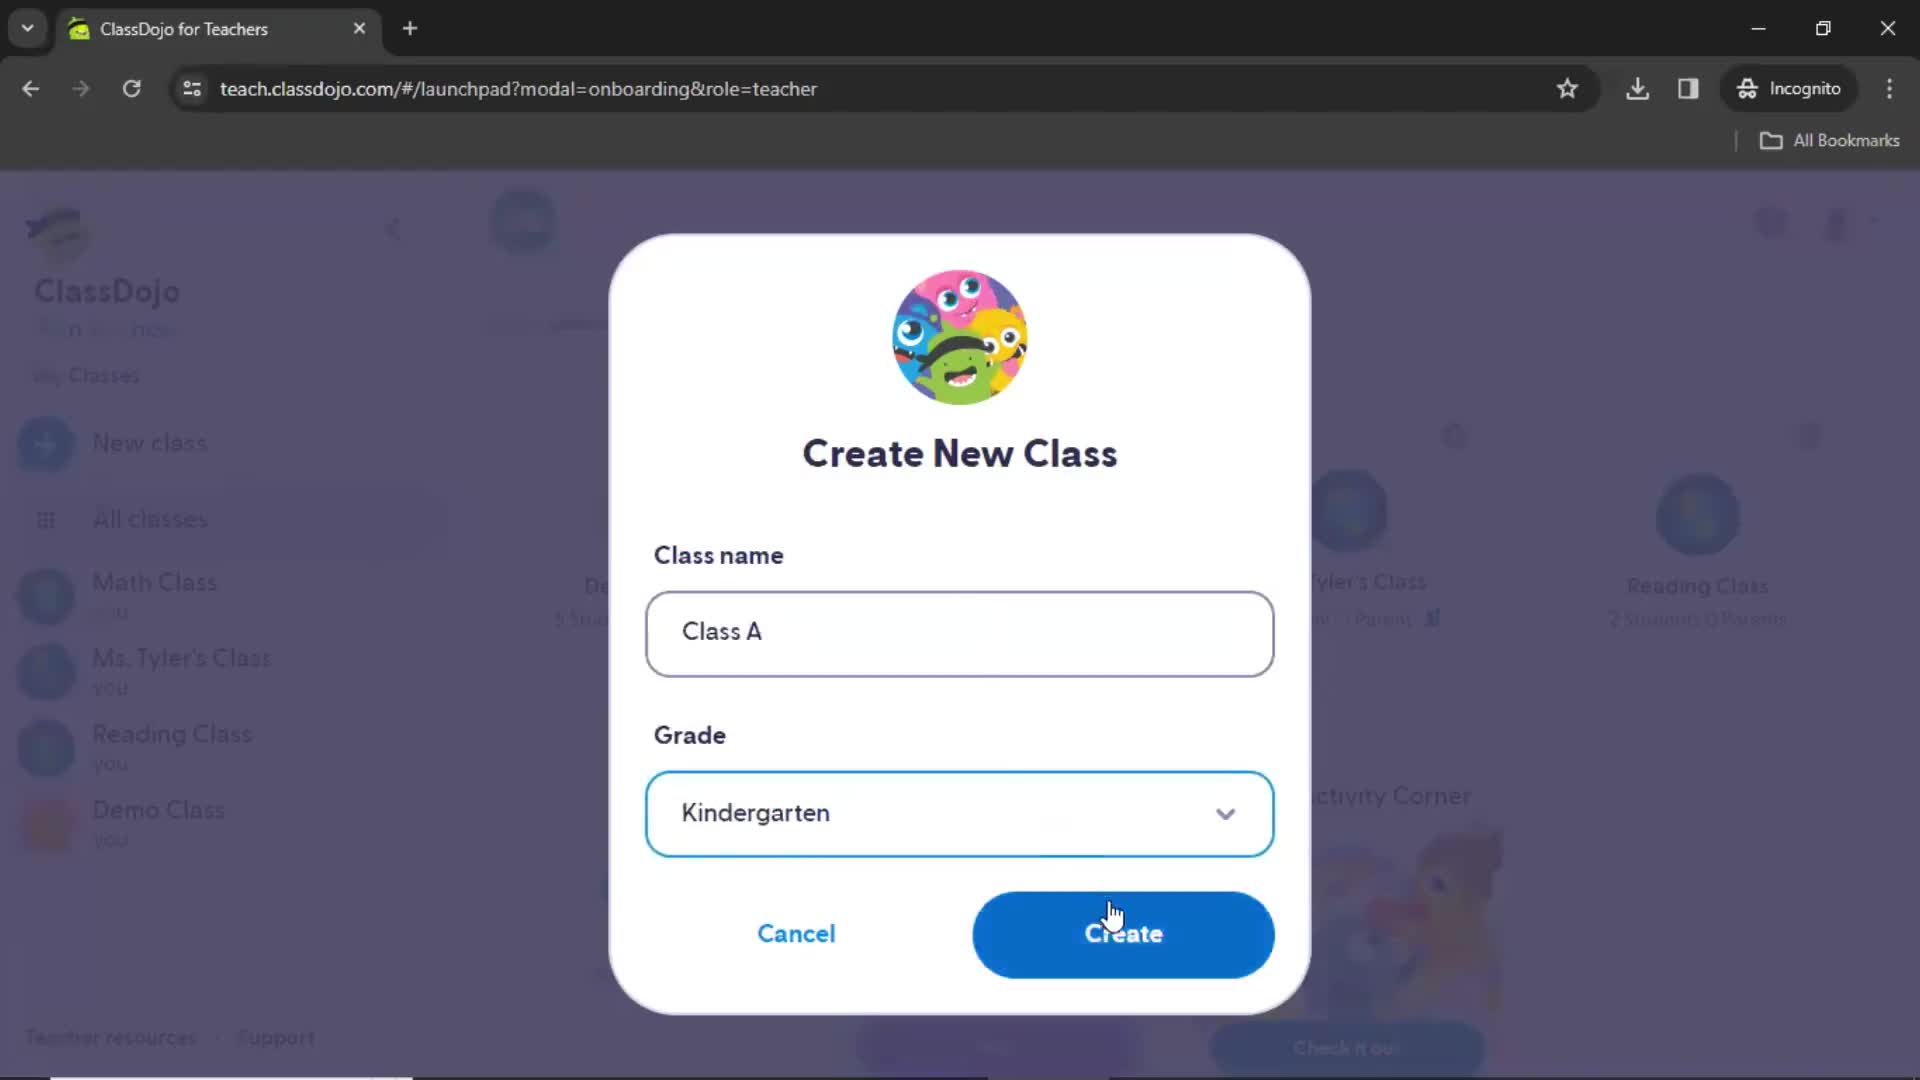1920x1080 pixels.
Task: Open Reading Class in sidebar
Action: point(170,733)
